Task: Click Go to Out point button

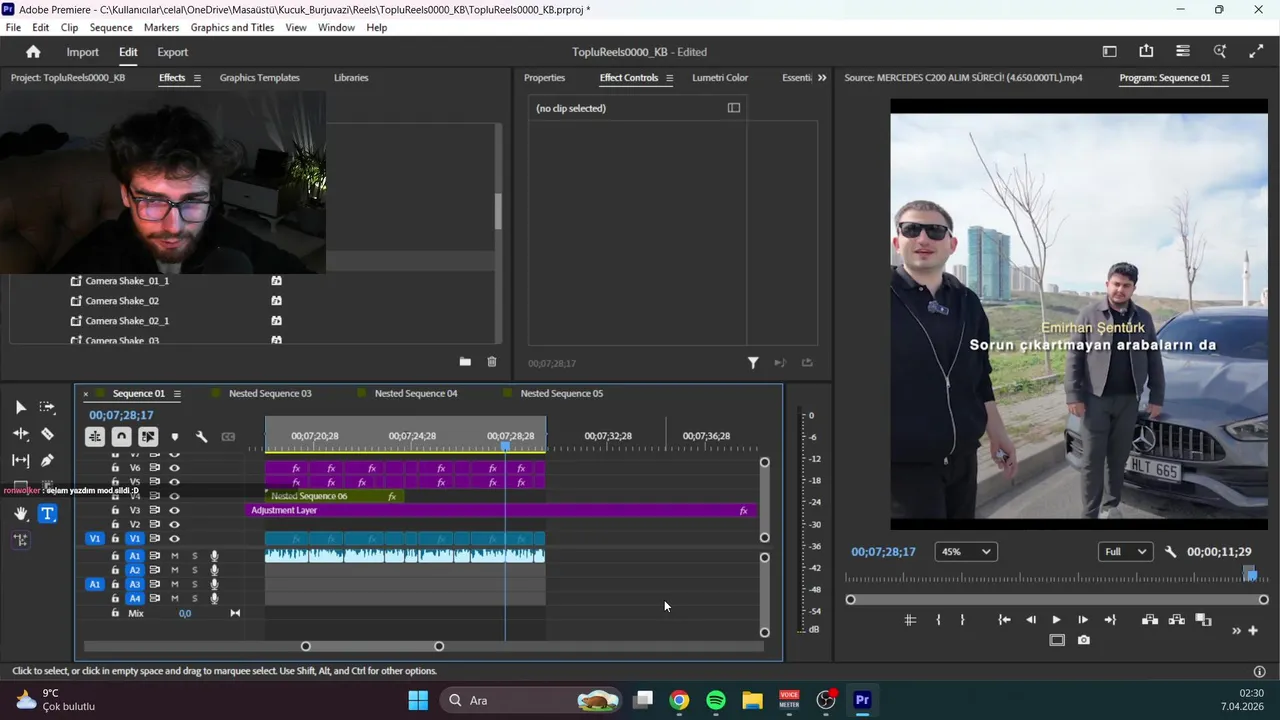Action: point(1110,620)
